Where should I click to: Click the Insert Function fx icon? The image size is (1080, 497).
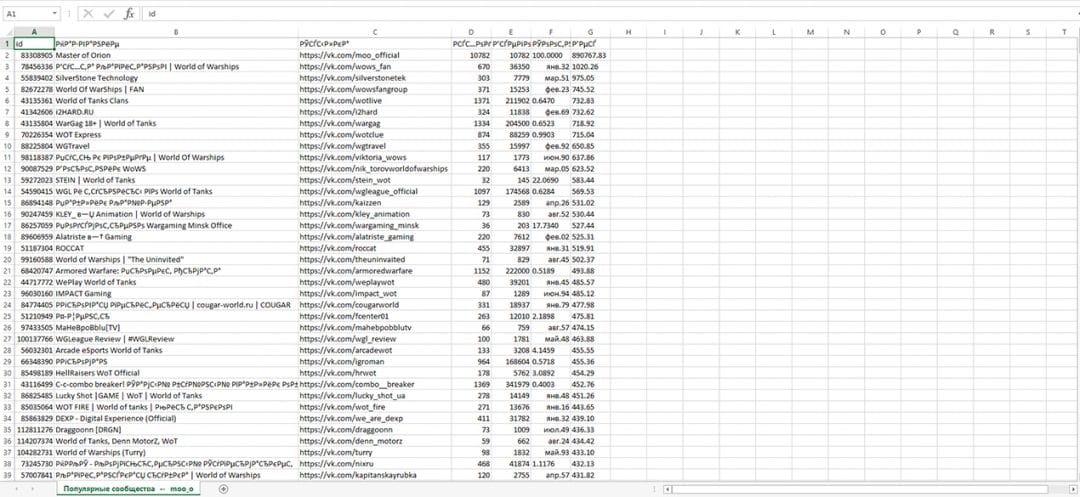129,14
